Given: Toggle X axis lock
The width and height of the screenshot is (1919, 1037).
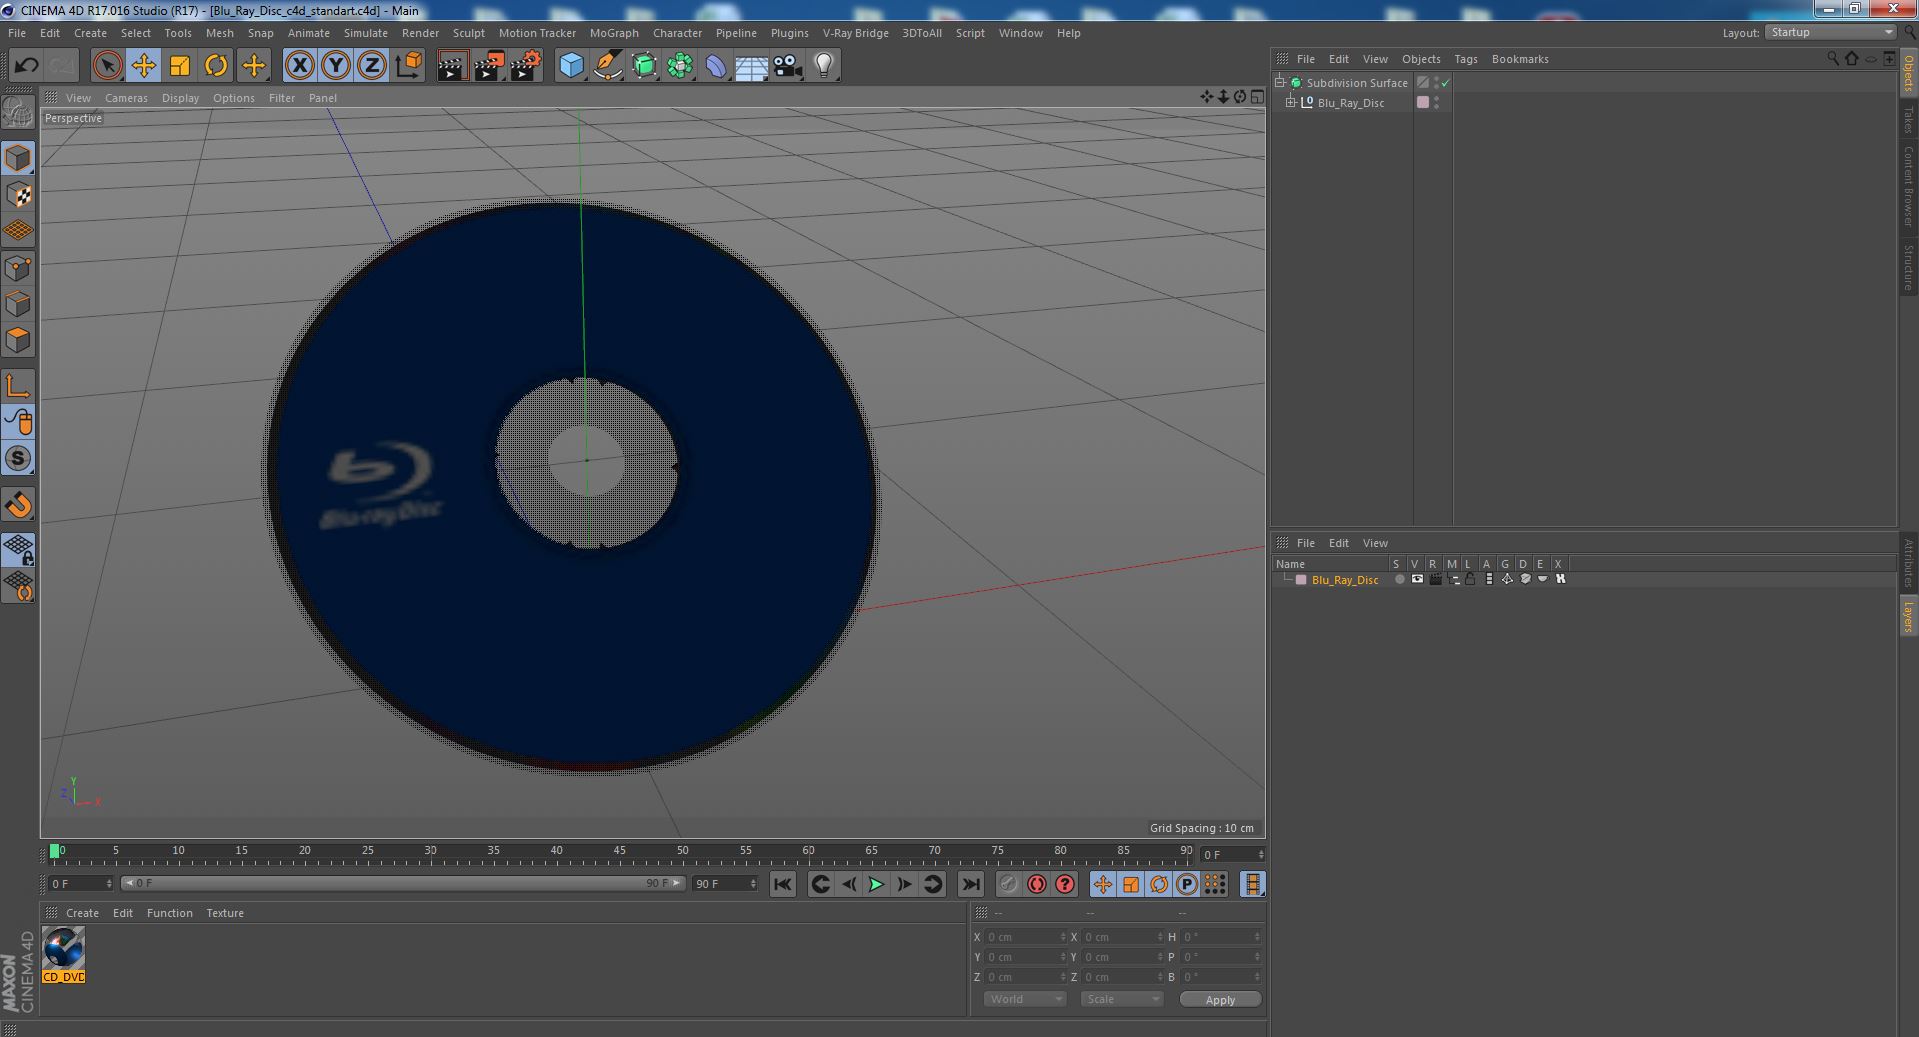Looking at the screenshot, I should (299, 66).
